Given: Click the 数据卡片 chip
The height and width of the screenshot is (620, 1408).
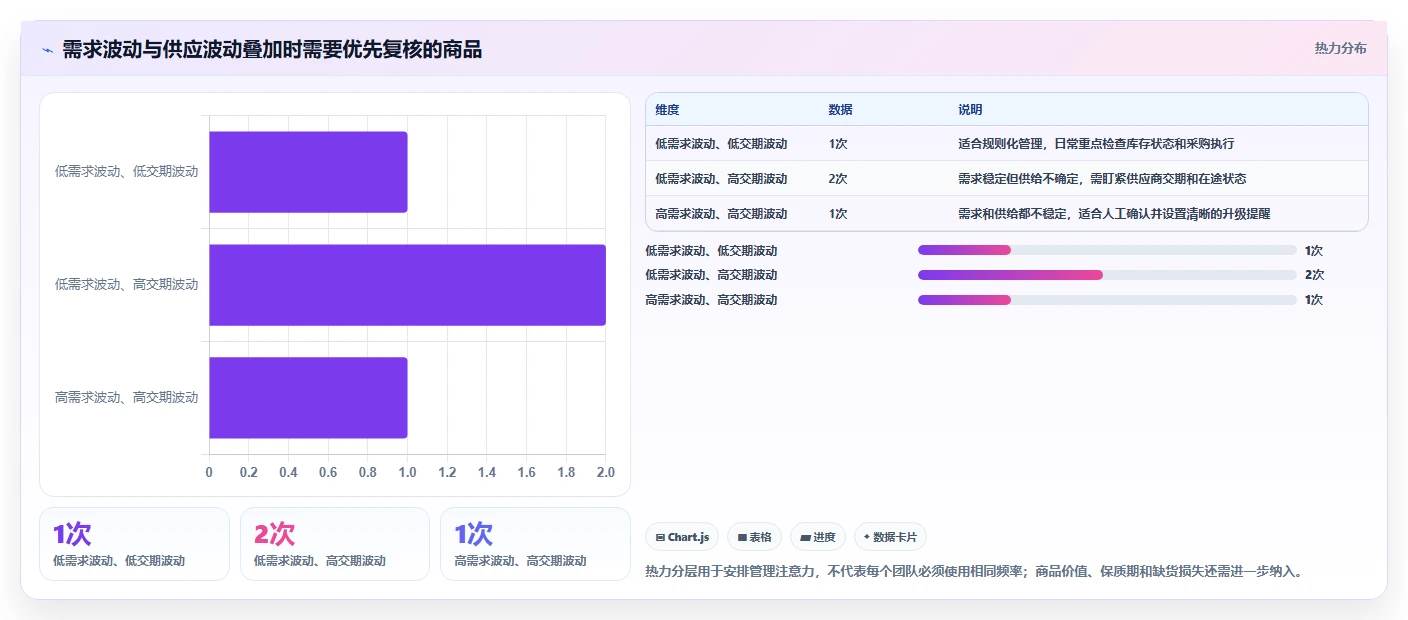Looking at the screenshot, I should coord(890,537).
